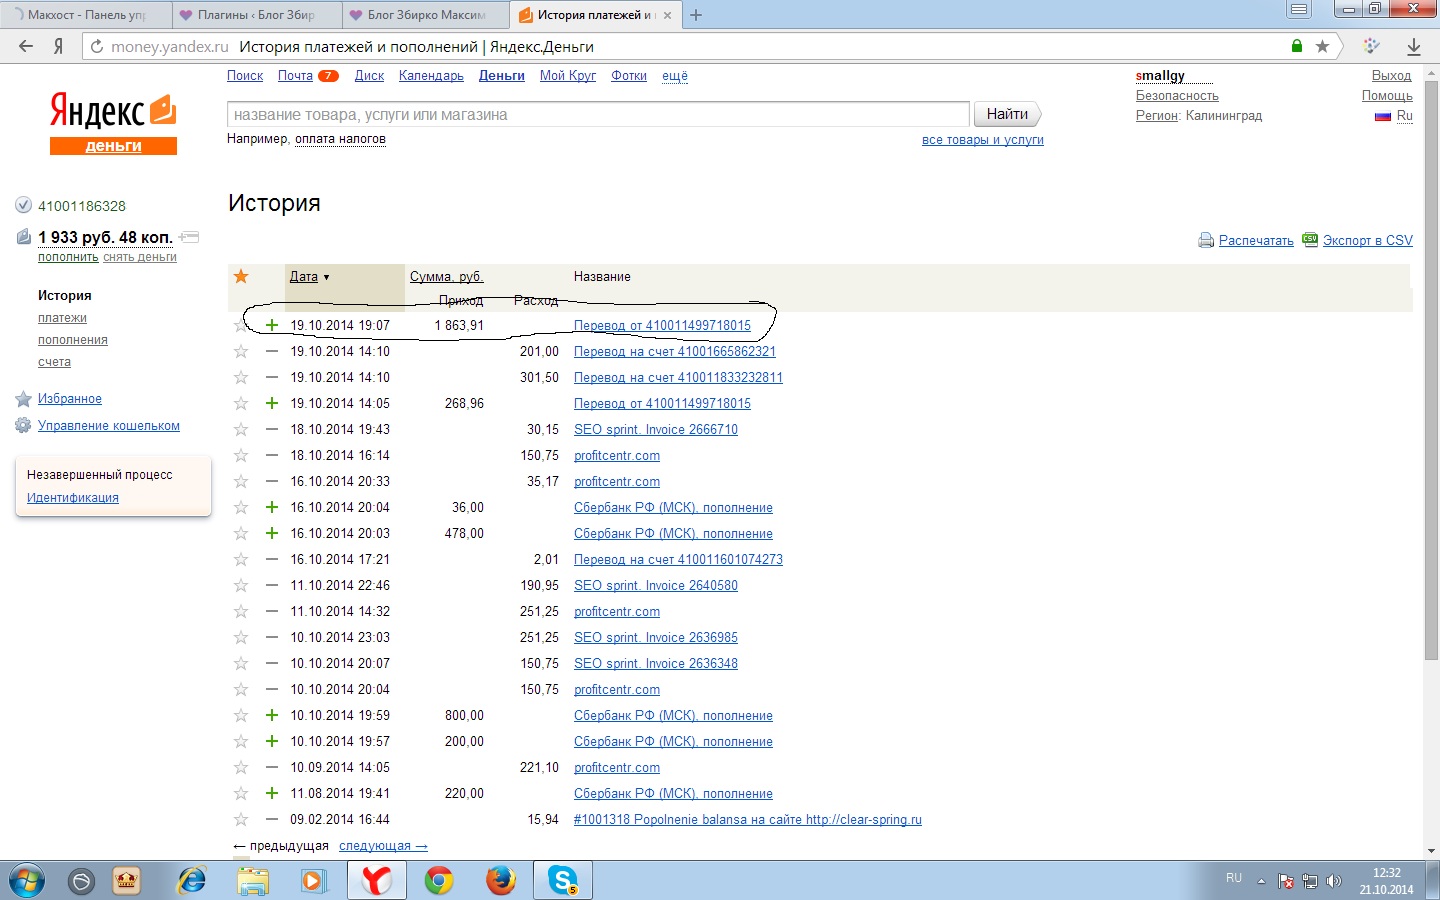Click the пополнить link under balance
Screen dimensions: 1440x900
(68, 257)
